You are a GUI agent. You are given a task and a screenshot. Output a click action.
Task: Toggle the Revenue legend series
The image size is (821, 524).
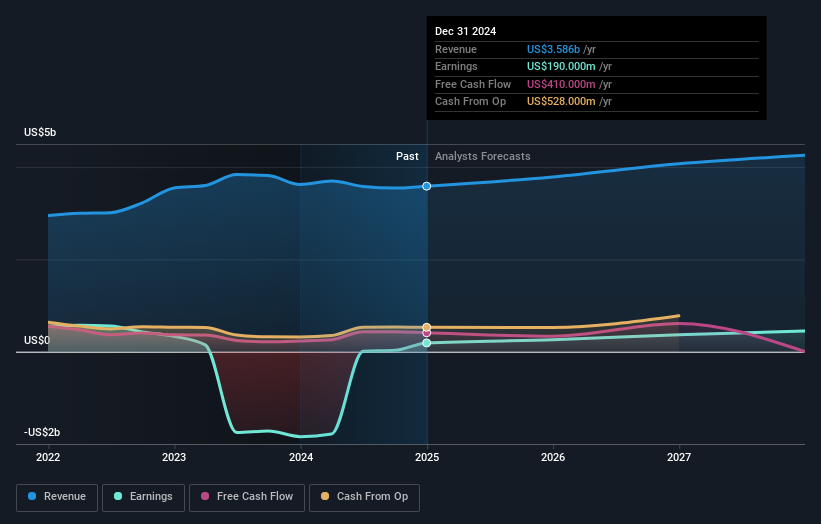[57, 497]
